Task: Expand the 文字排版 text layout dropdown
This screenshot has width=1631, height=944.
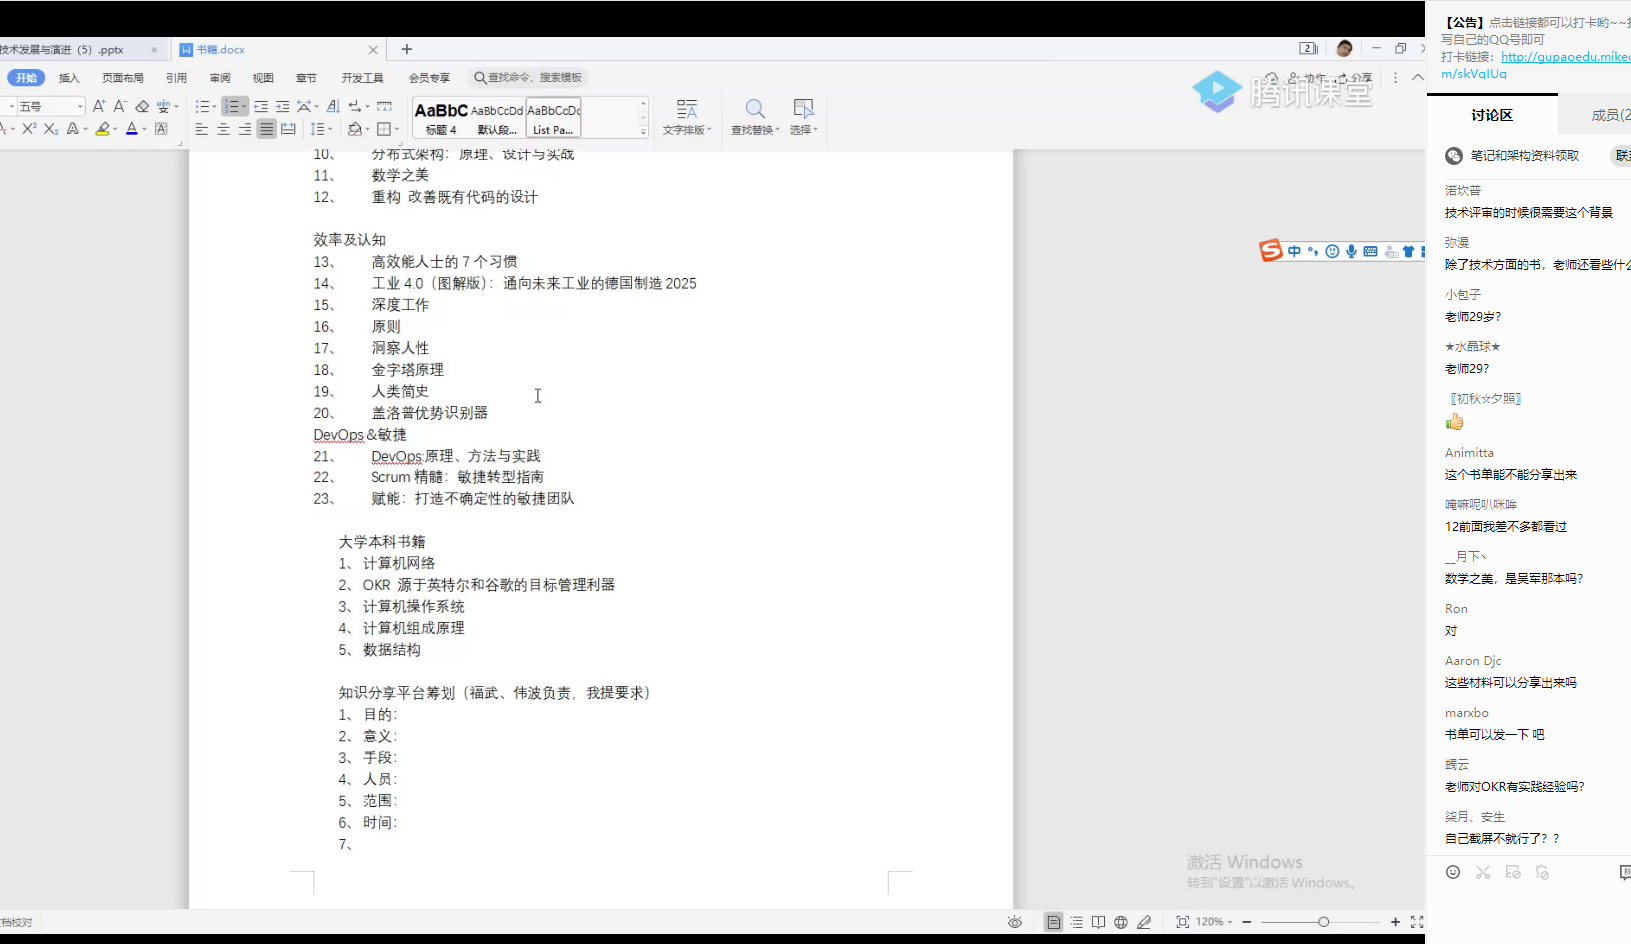Action: [686, 116]
